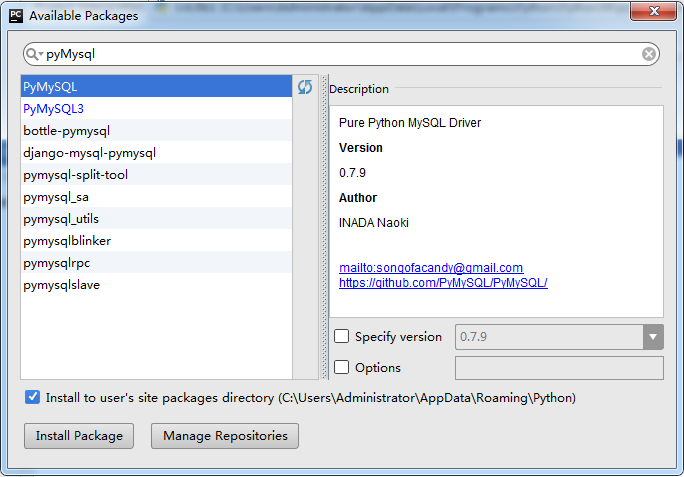684x477 pixels.
Task: Click the Install Package button
Action: pyautogui.click(x=79, y=436)
